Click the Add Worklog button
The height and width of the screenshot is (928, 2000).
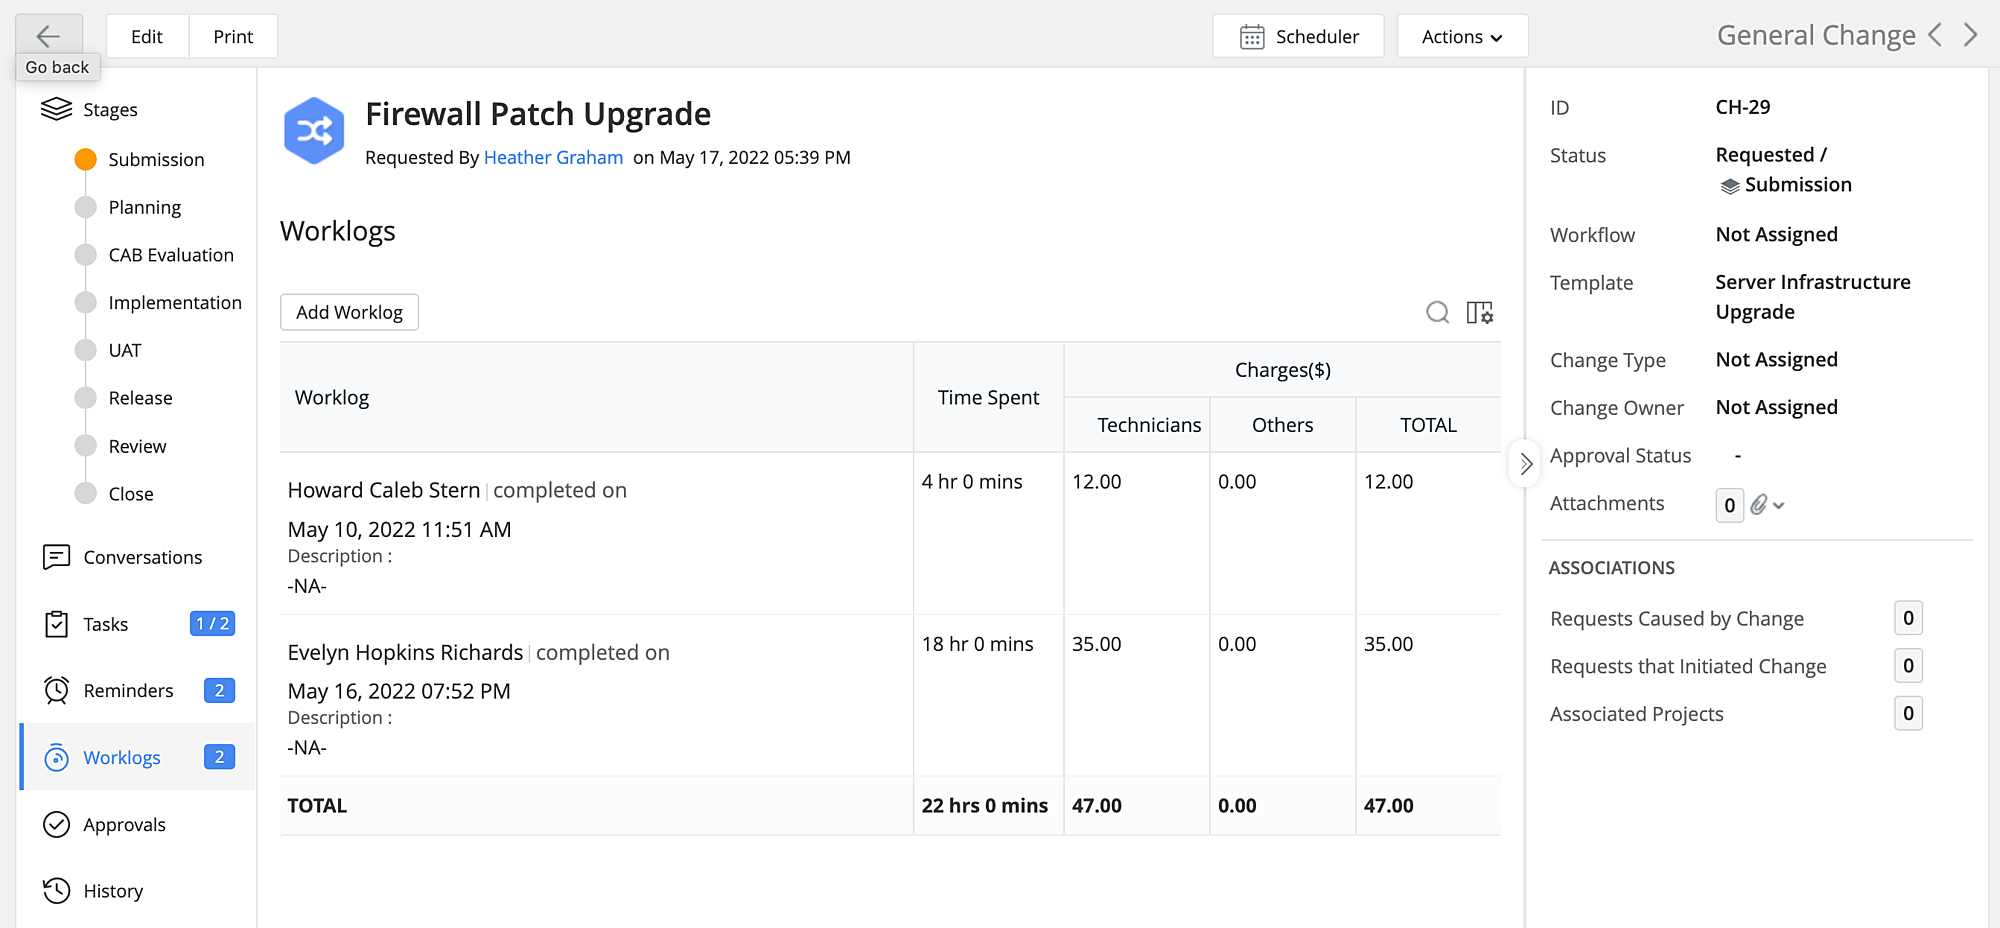pos(349,312)
